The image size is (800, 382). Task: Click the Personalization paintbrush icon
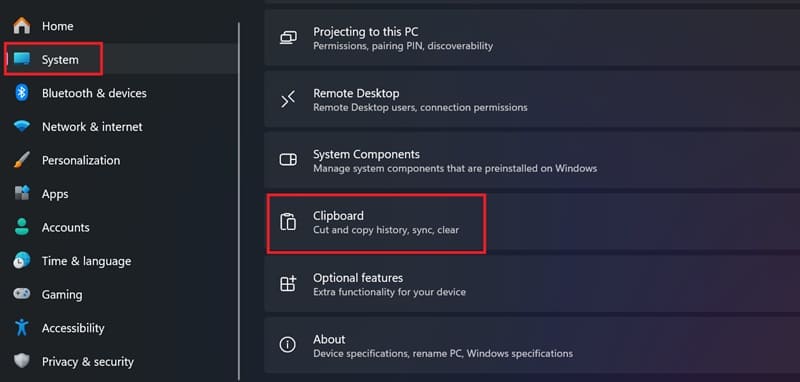(22, 160)
